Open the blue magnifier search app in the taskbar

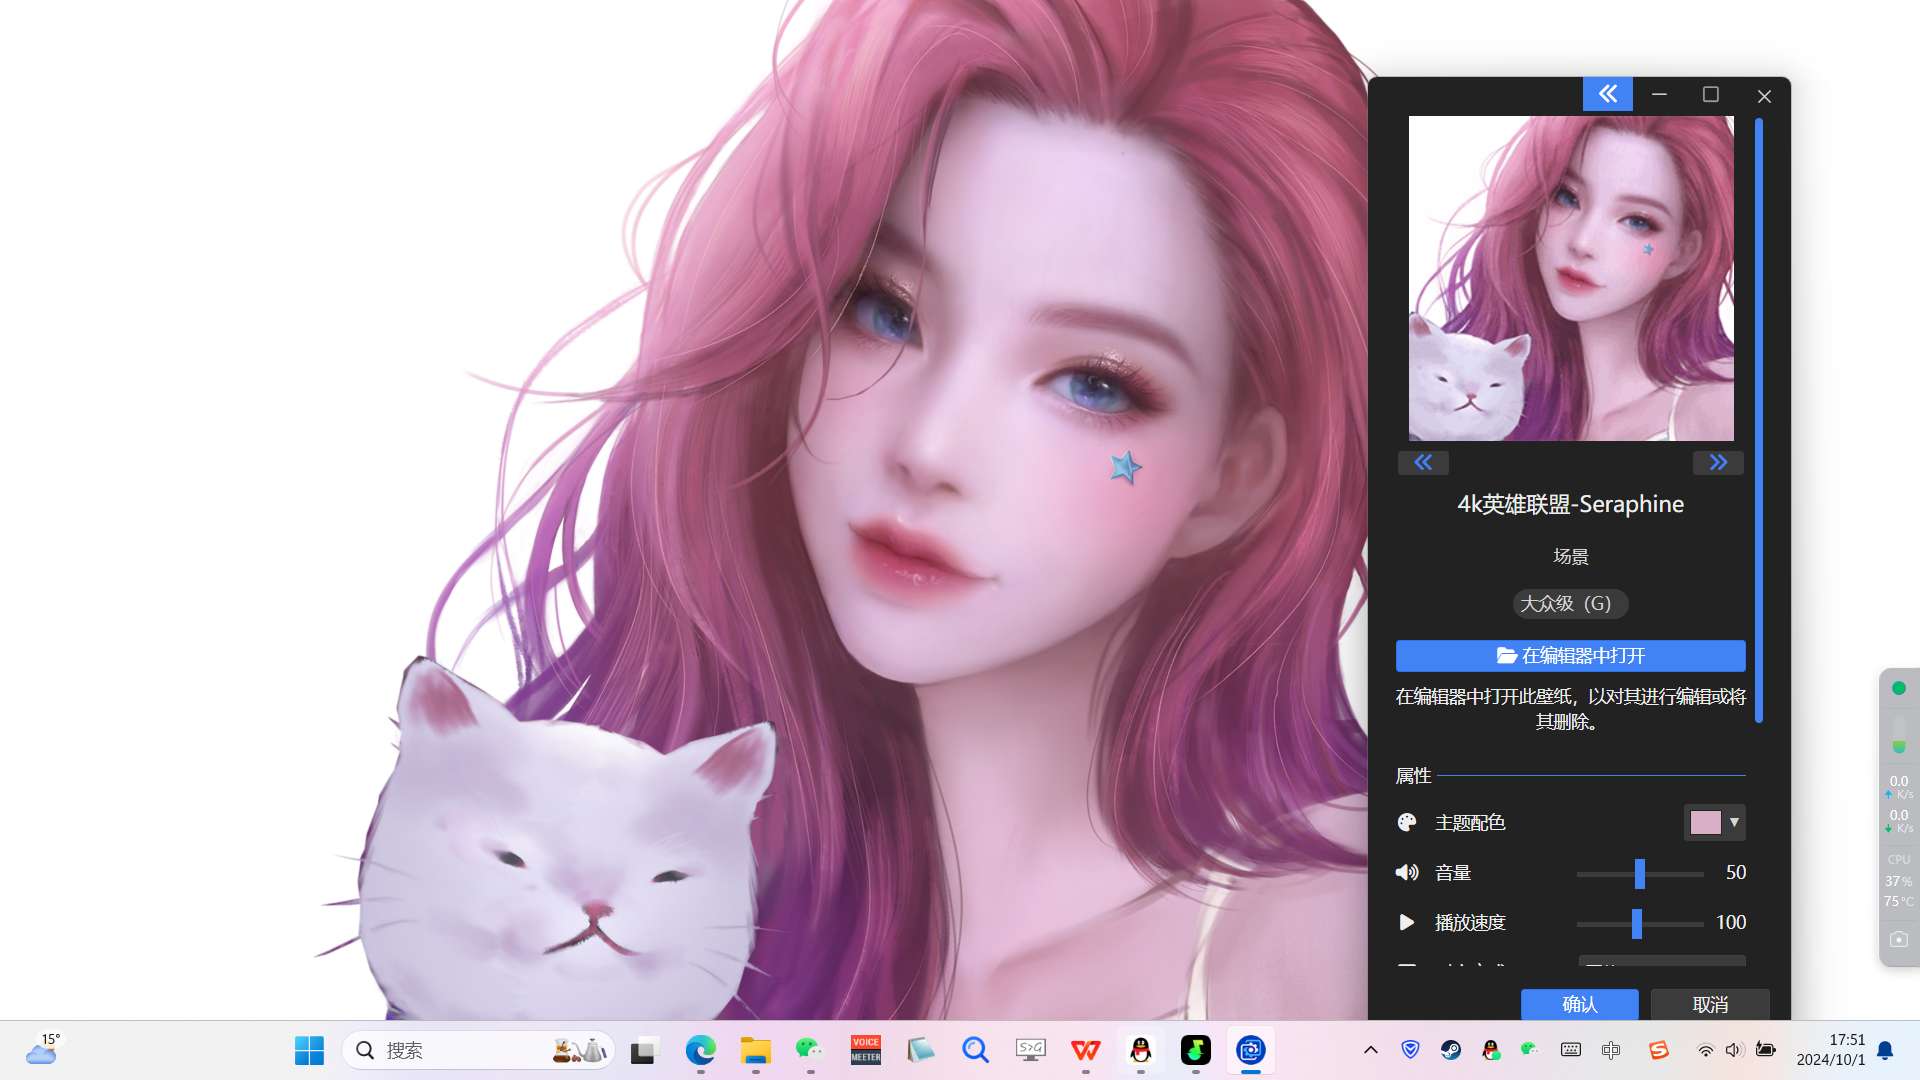pos(976,1050)
